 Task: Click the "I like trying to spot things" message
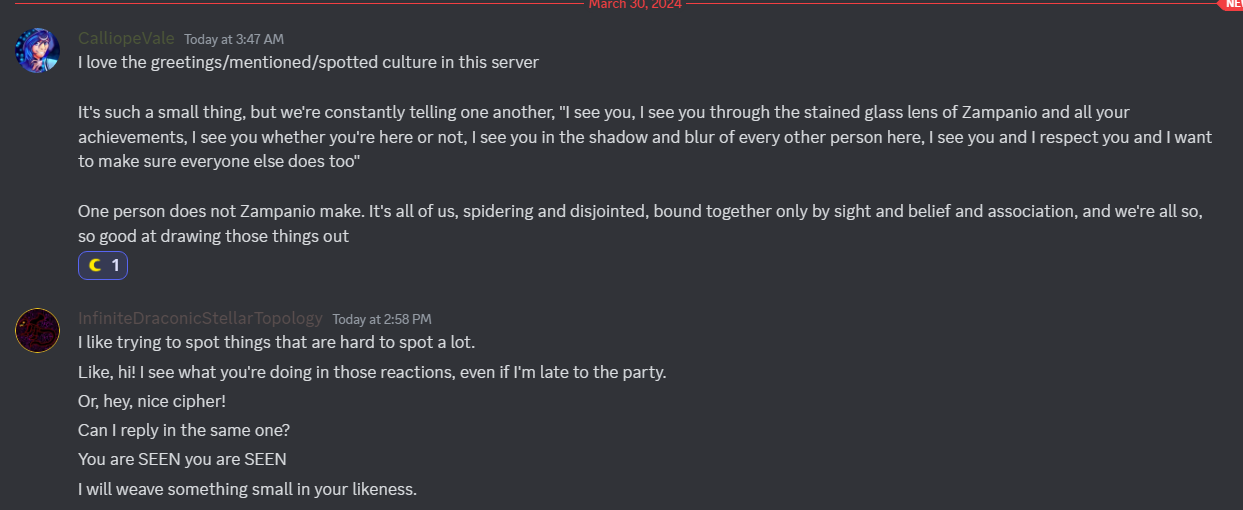(276, 342)
